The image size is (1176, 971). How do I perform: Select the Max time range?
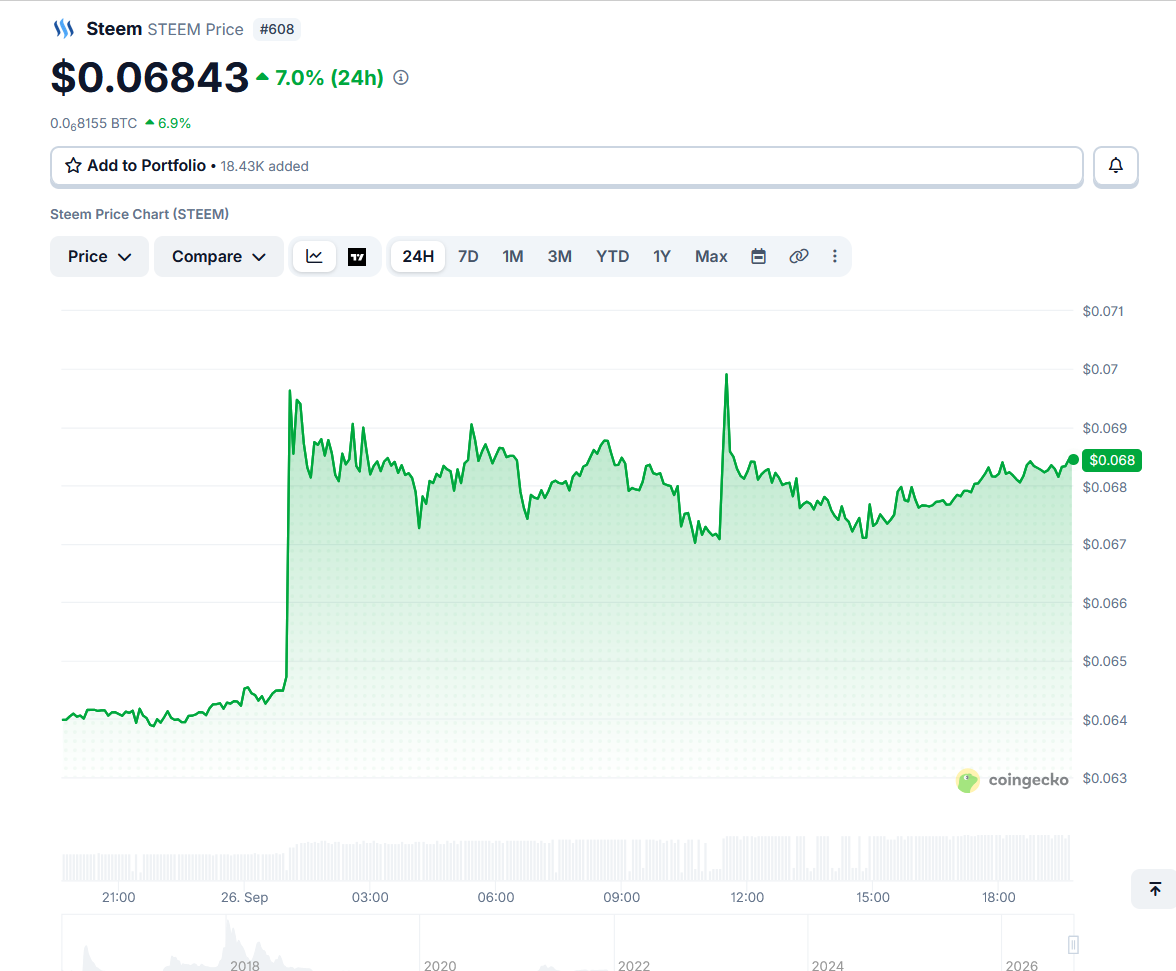(x=711, y=256)
